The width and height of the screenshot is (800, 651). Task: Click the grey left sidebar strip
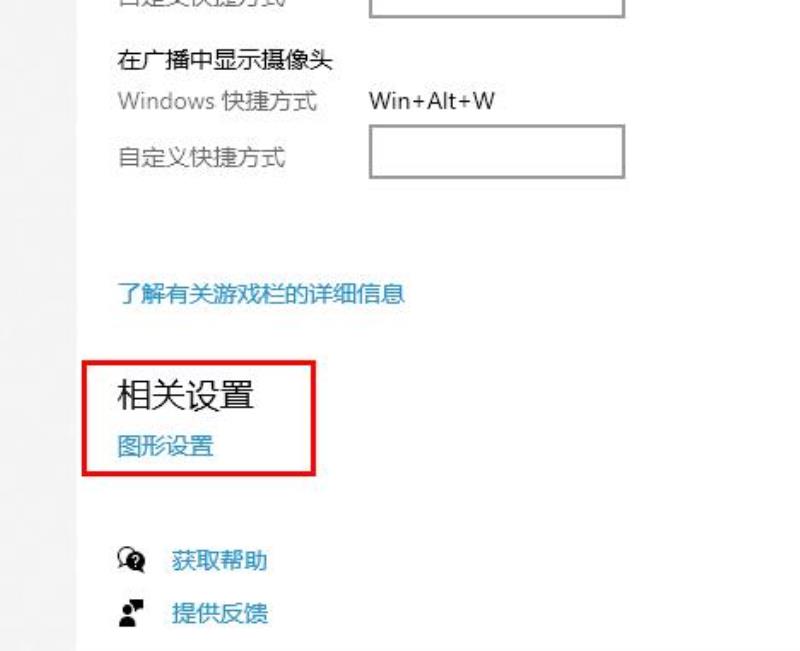click(x=38, y=326)
